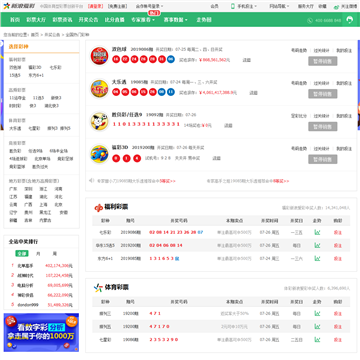The width and height of the screenshot is (360, 360).
Task: Expand the 专家推荐 menu arrow
Action: click(x=154, y=20)
